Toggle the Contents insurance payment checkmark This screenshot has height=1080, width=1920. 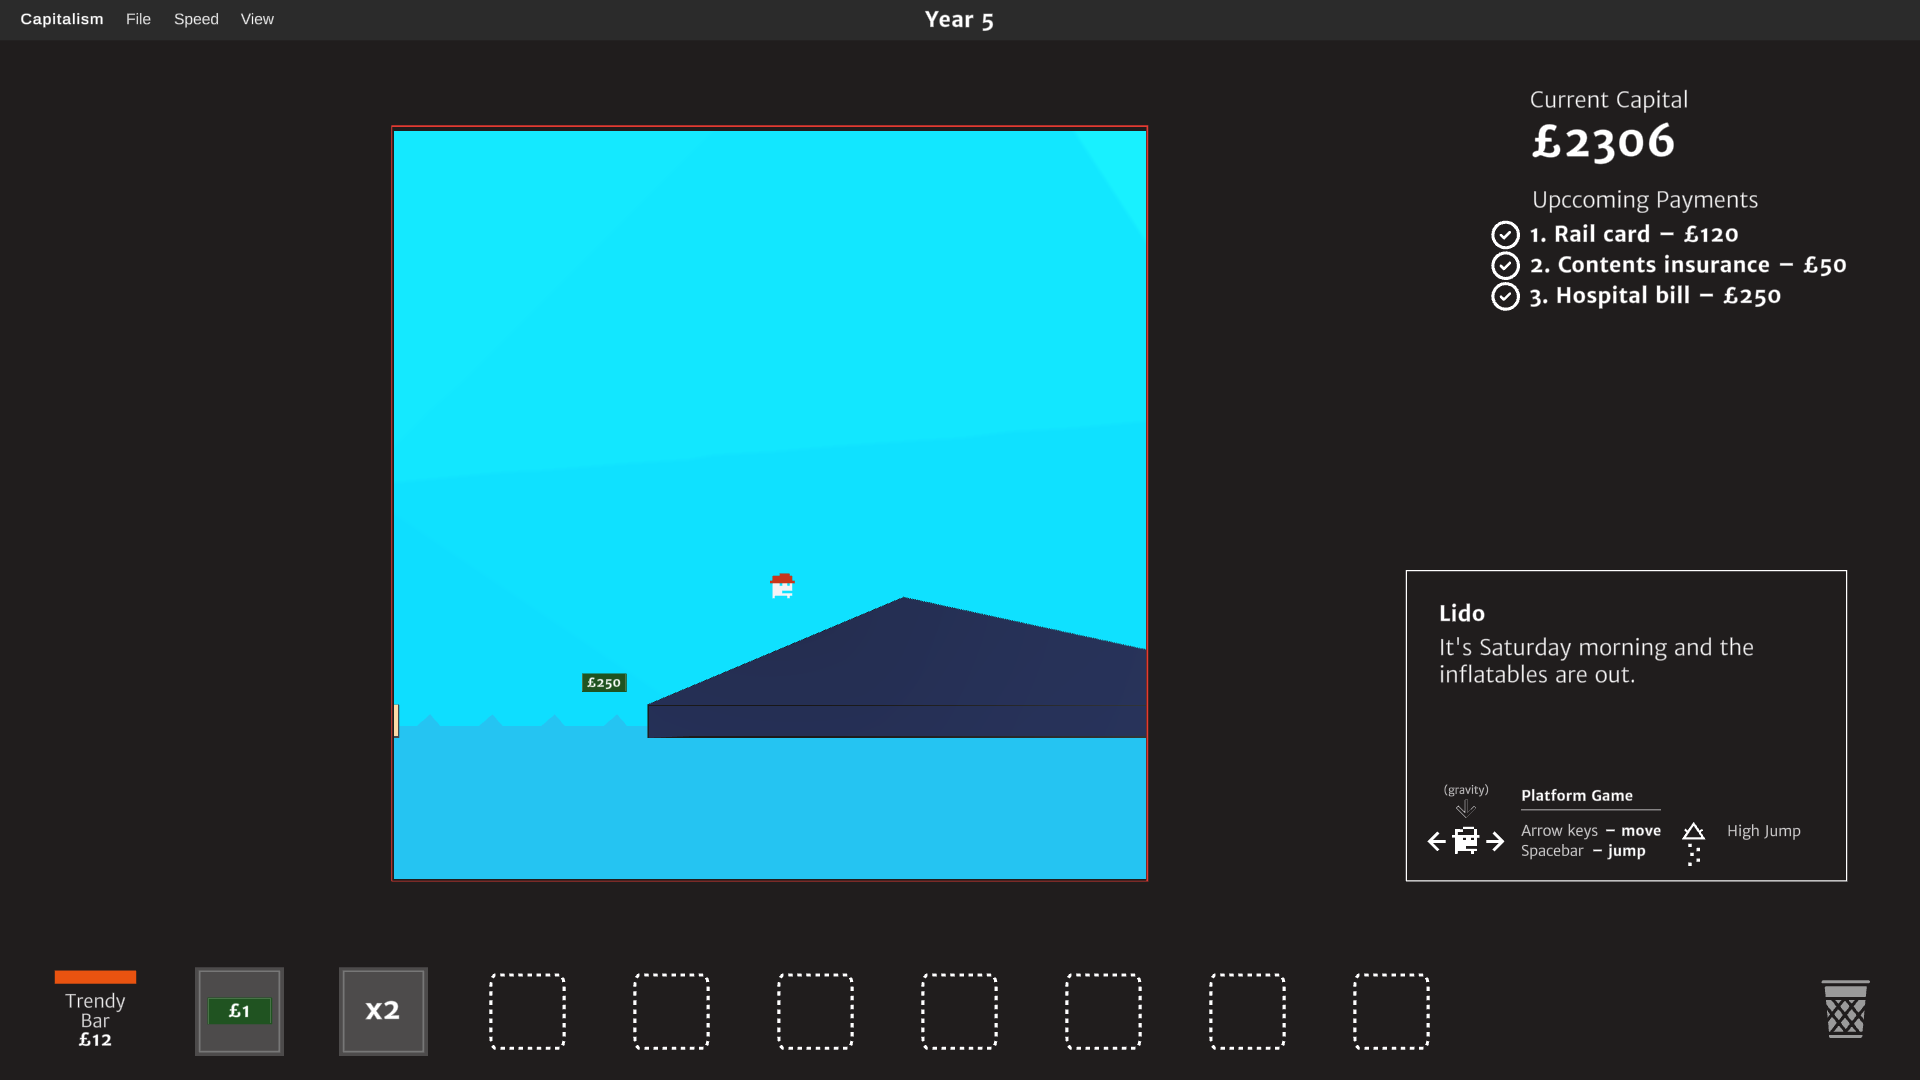pyautogui.click(x=1505, y=266)
